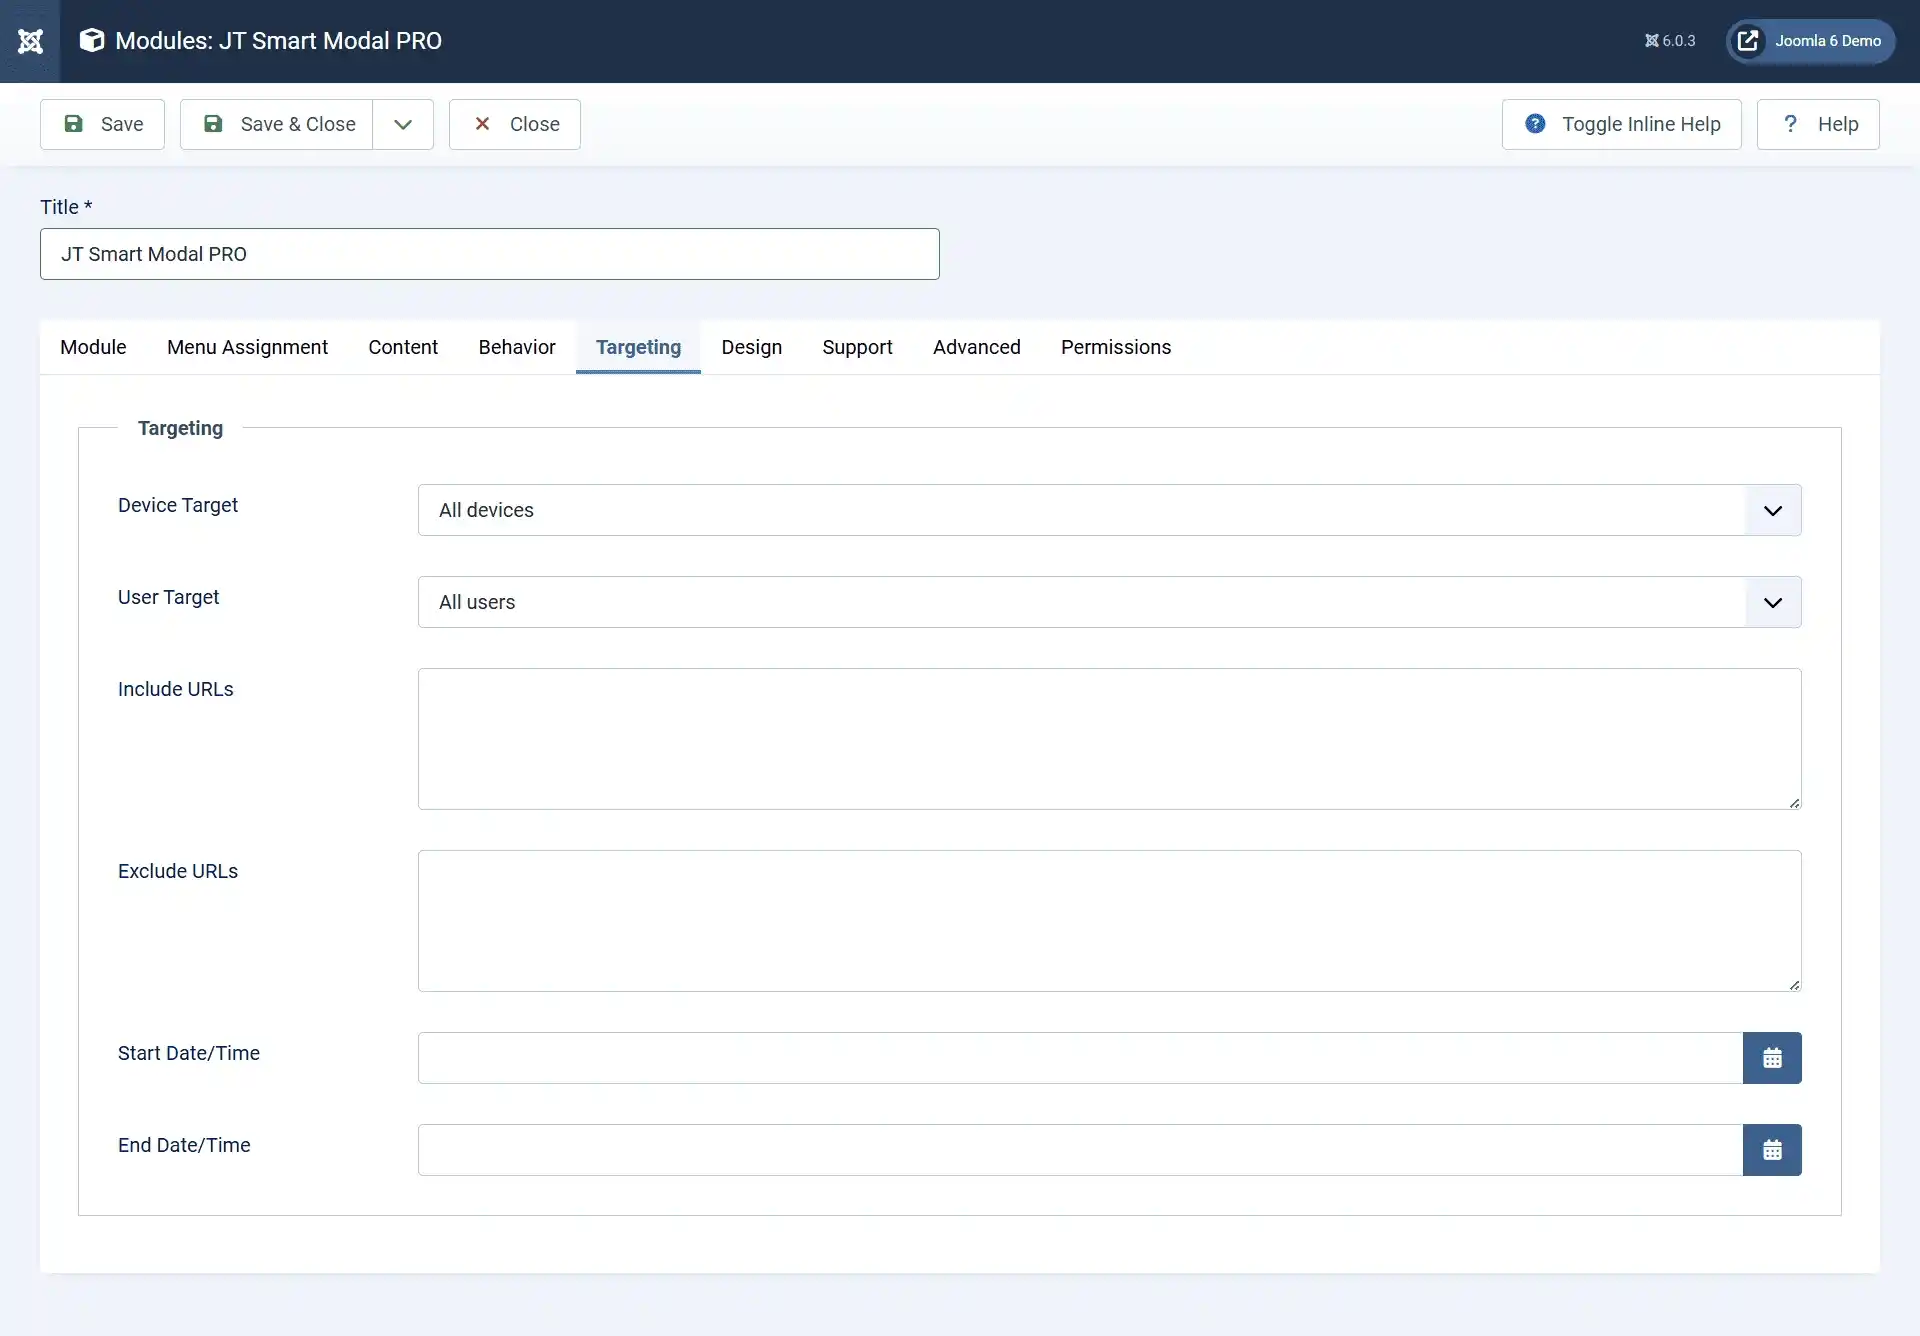Select the Targeting tab

click(x=638, y=347)
